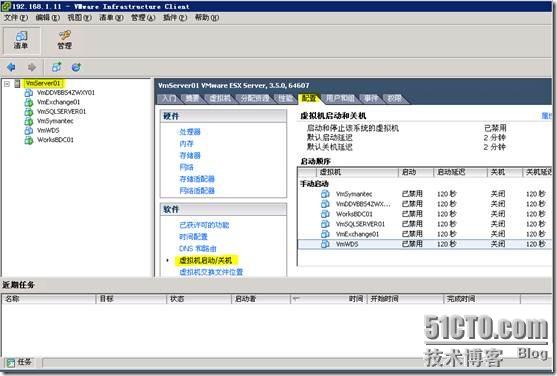Click VmExchange01 icon in startup order list

click(325, 234)
